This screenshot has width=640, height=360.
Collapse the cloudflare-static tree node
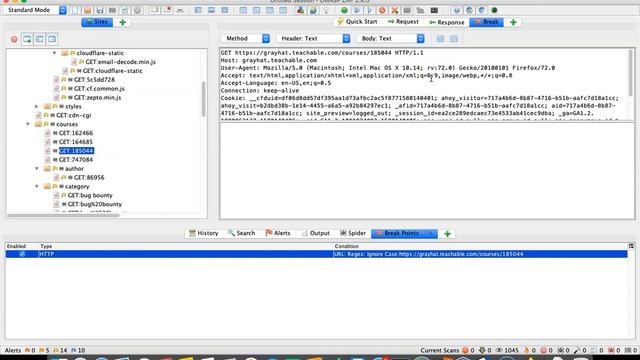(x=54, y=53)
